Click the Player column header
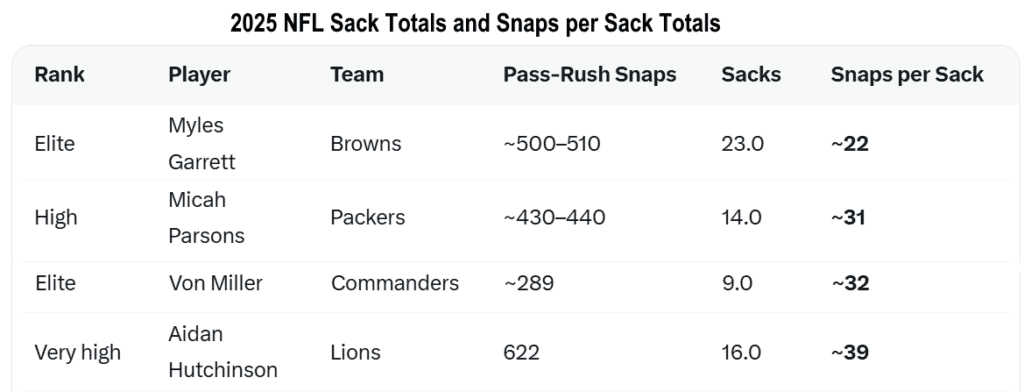The width and height of the screenshot is (1024, 392). point(199,74)
